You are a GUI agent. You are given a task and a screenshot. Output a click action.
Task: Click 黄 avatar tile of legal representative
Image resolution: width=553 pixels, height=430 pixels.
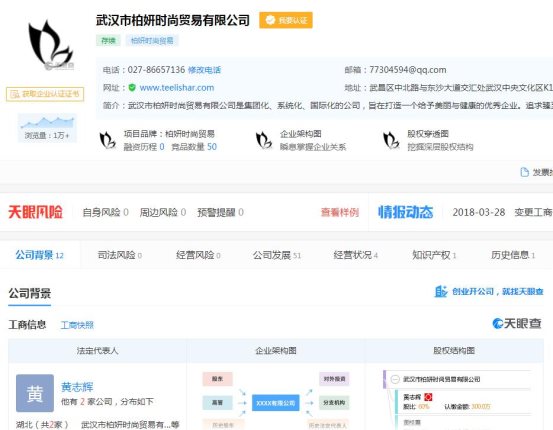coord(35,393)
